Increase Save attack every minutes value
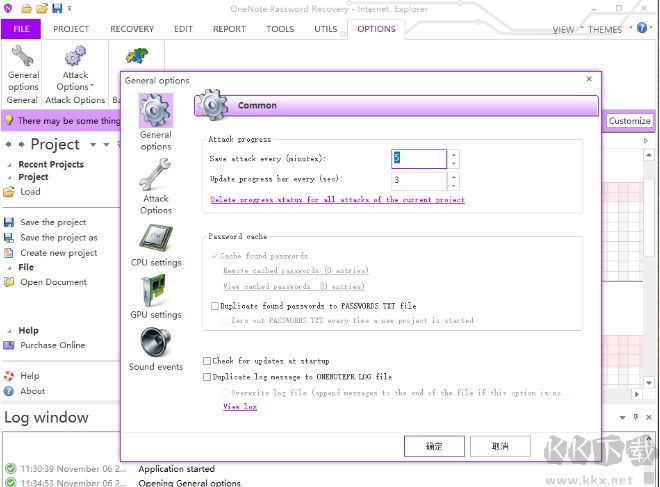 453,154
